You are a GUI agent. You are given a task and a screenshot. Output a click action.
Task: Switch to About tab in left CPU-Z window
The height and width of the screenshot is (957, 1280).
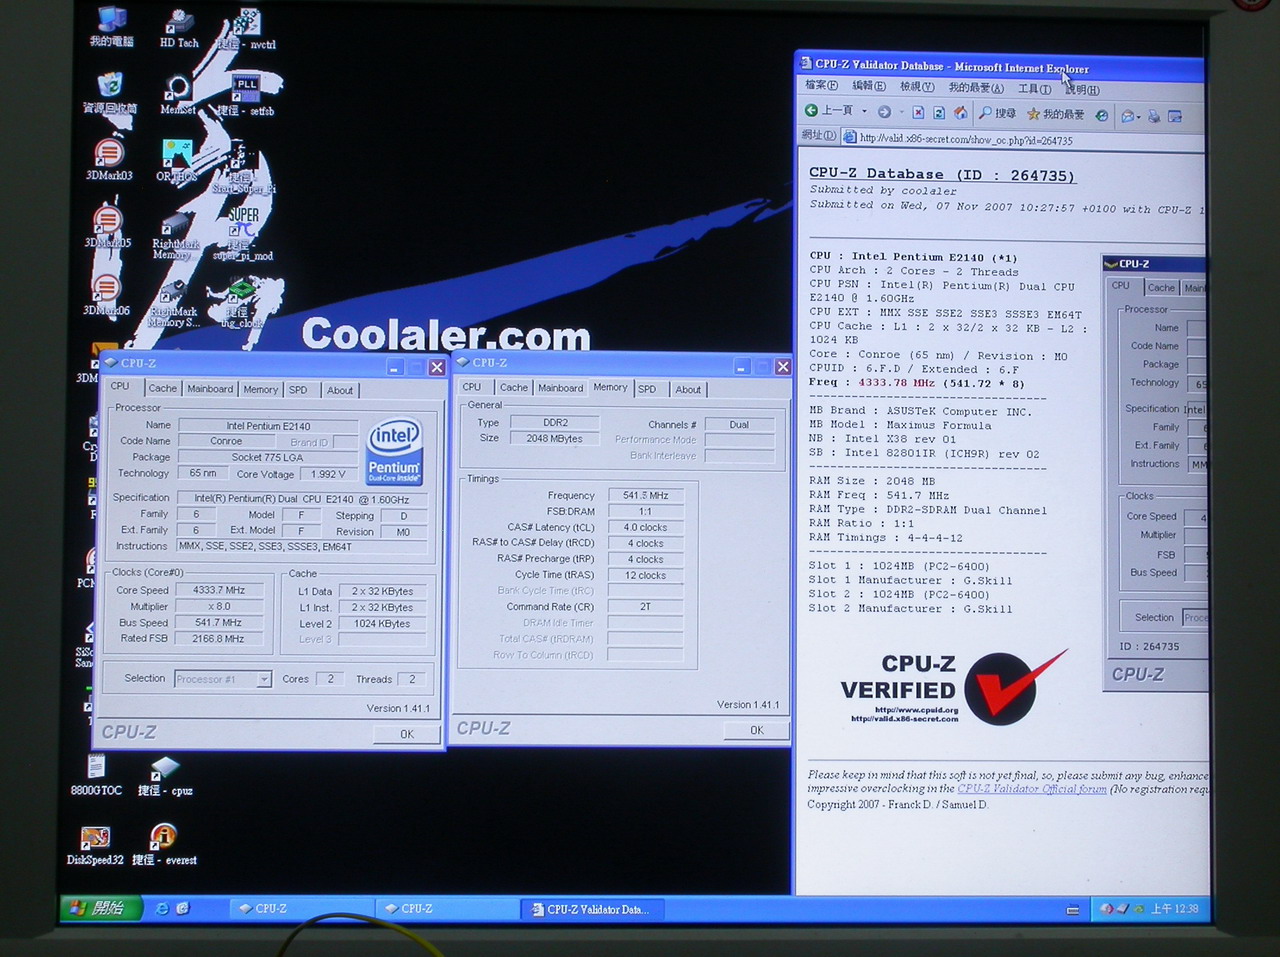[340, 390]
